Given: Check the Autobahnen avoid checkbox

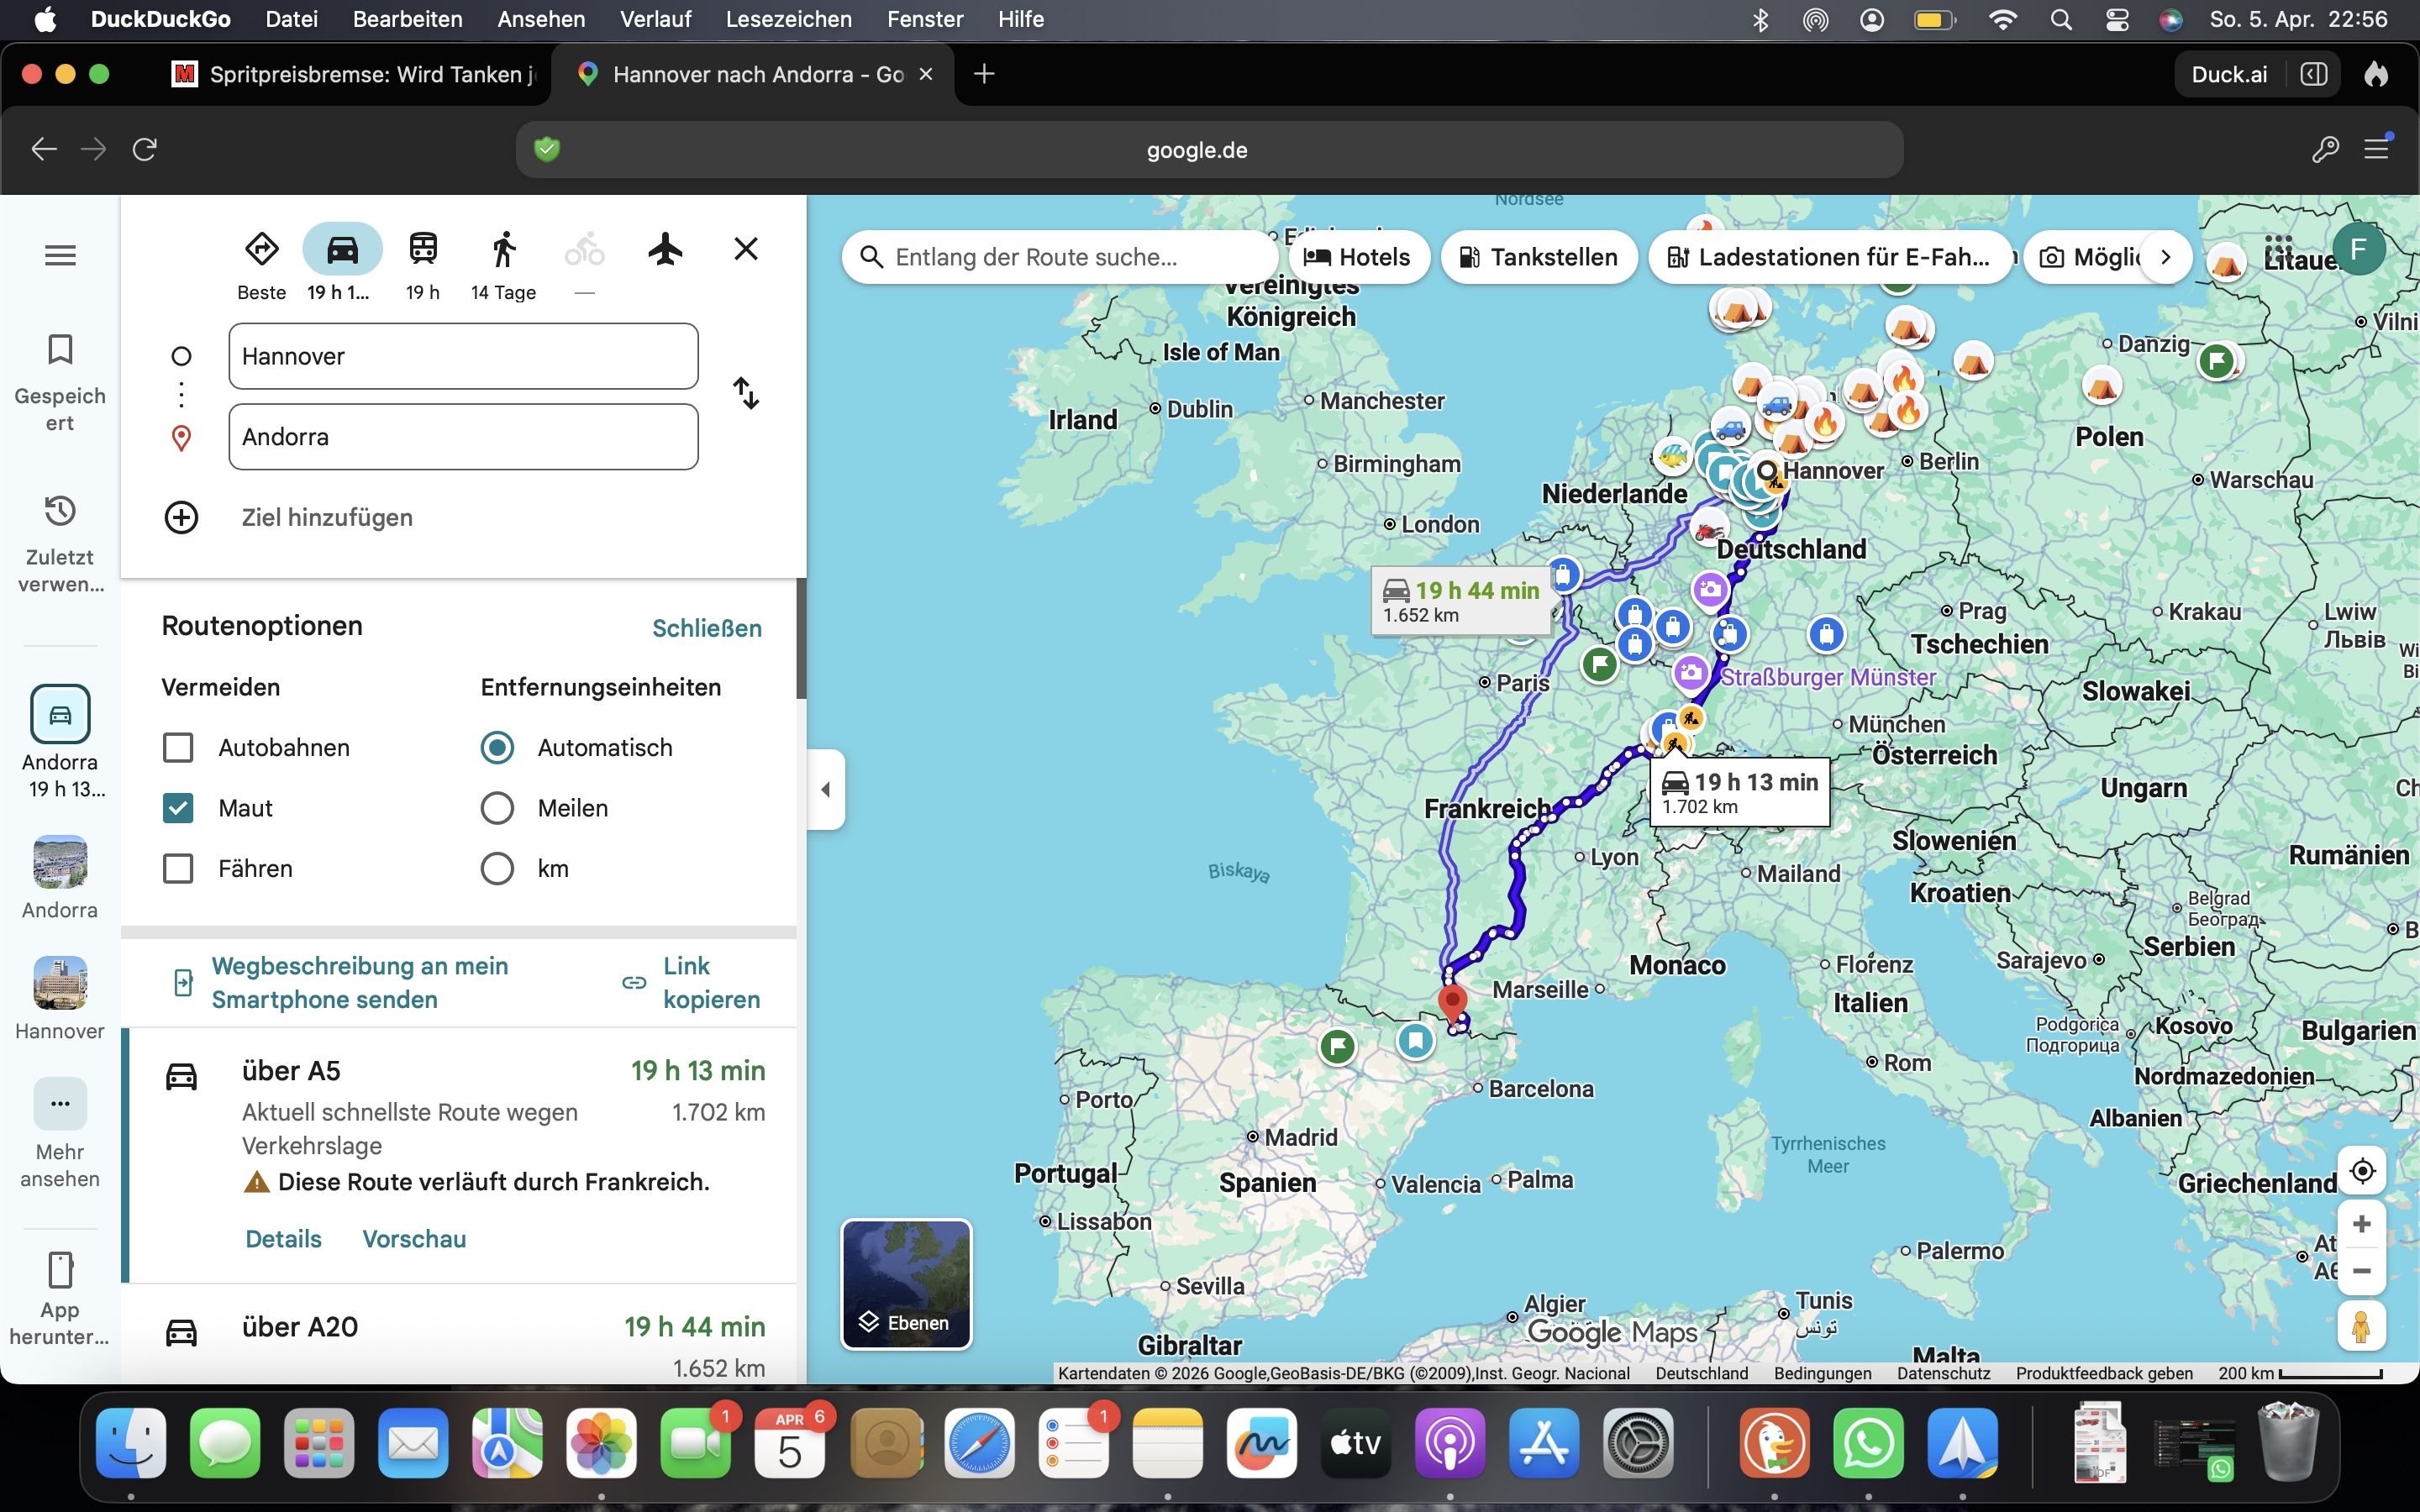Looking at the screenshot, I should pos(178,747).
